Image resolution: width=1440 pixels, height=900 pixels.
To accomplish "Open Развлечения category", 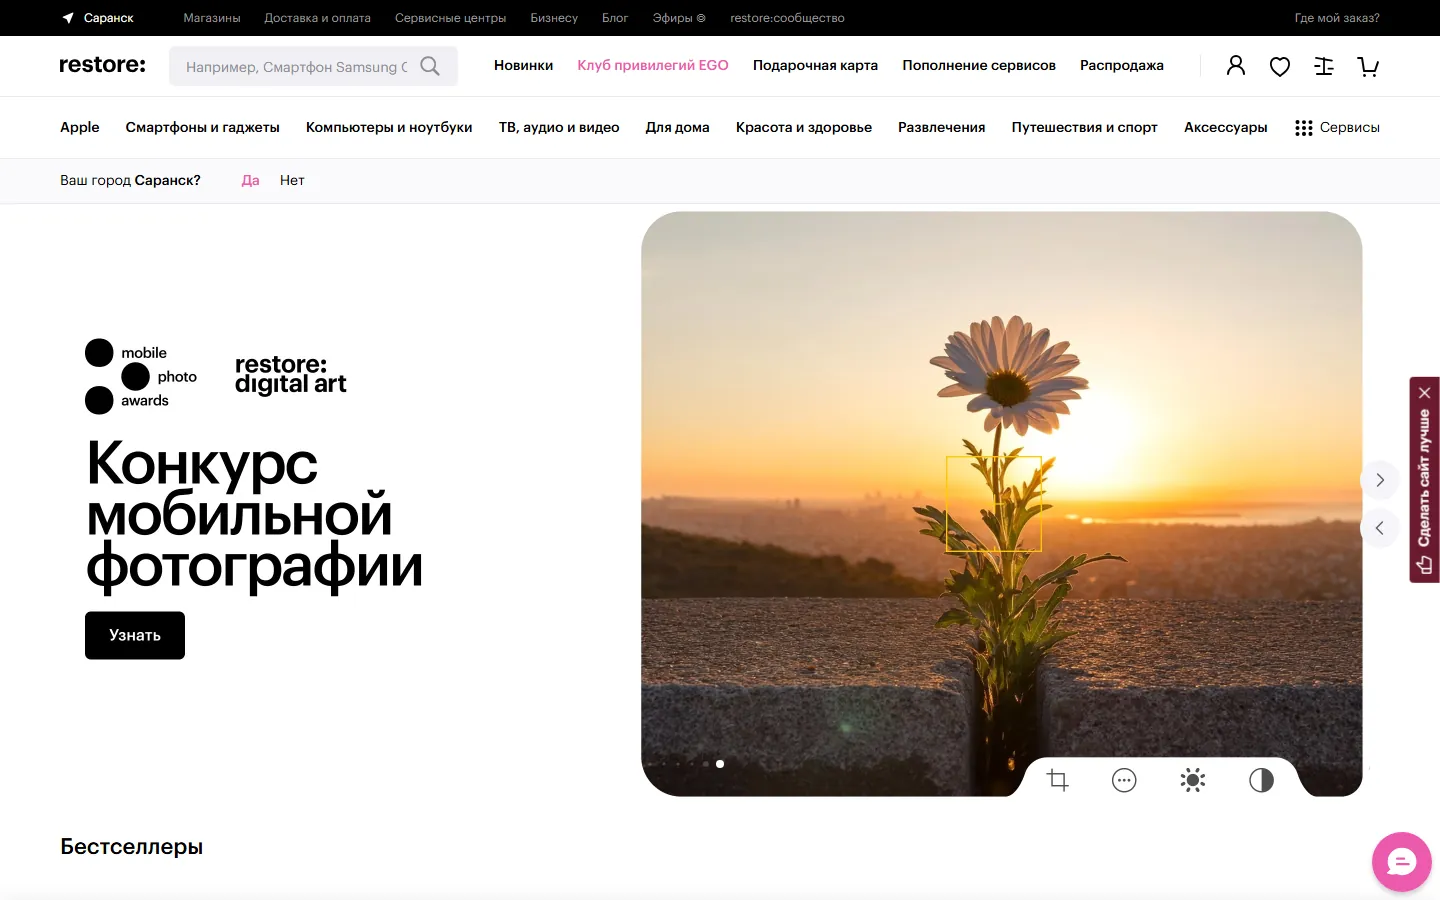I will 942,127.
